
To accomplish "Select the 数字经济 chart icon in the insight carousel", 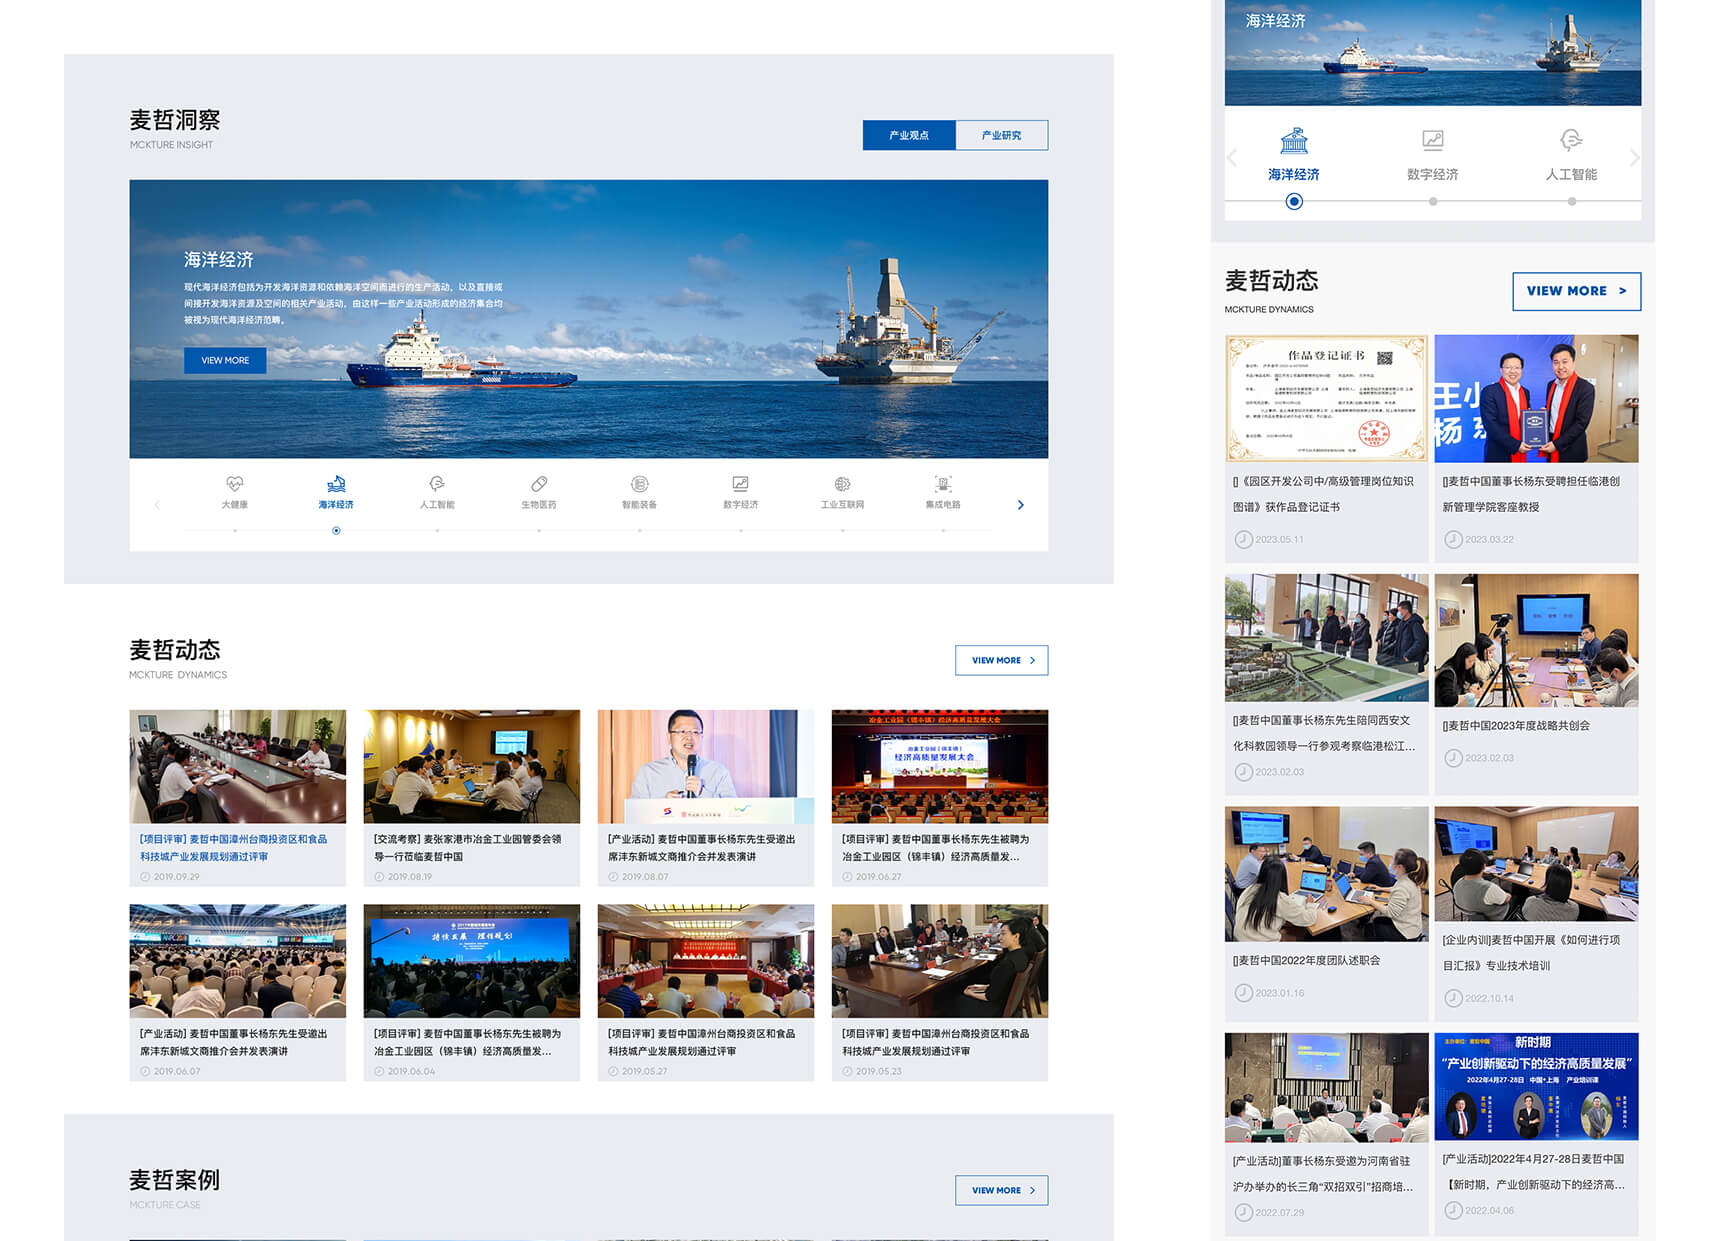I will pyautogui.click(x=740, y=484).
